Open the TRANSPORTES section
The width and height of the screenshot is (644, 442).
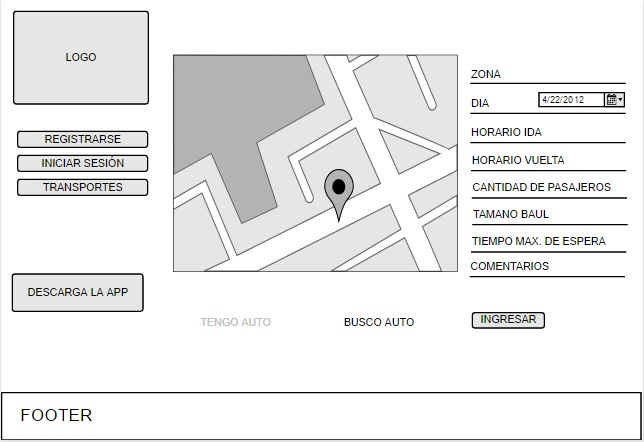click(x=83, y=187)
